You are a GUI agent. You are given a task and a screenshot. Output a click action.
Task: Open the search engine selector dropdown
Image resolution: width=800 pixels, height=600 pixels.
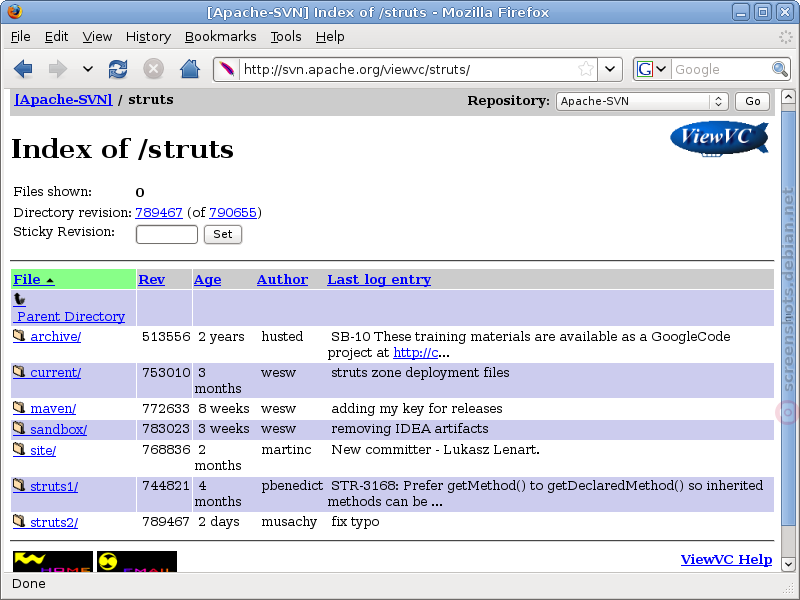point(652,69)
